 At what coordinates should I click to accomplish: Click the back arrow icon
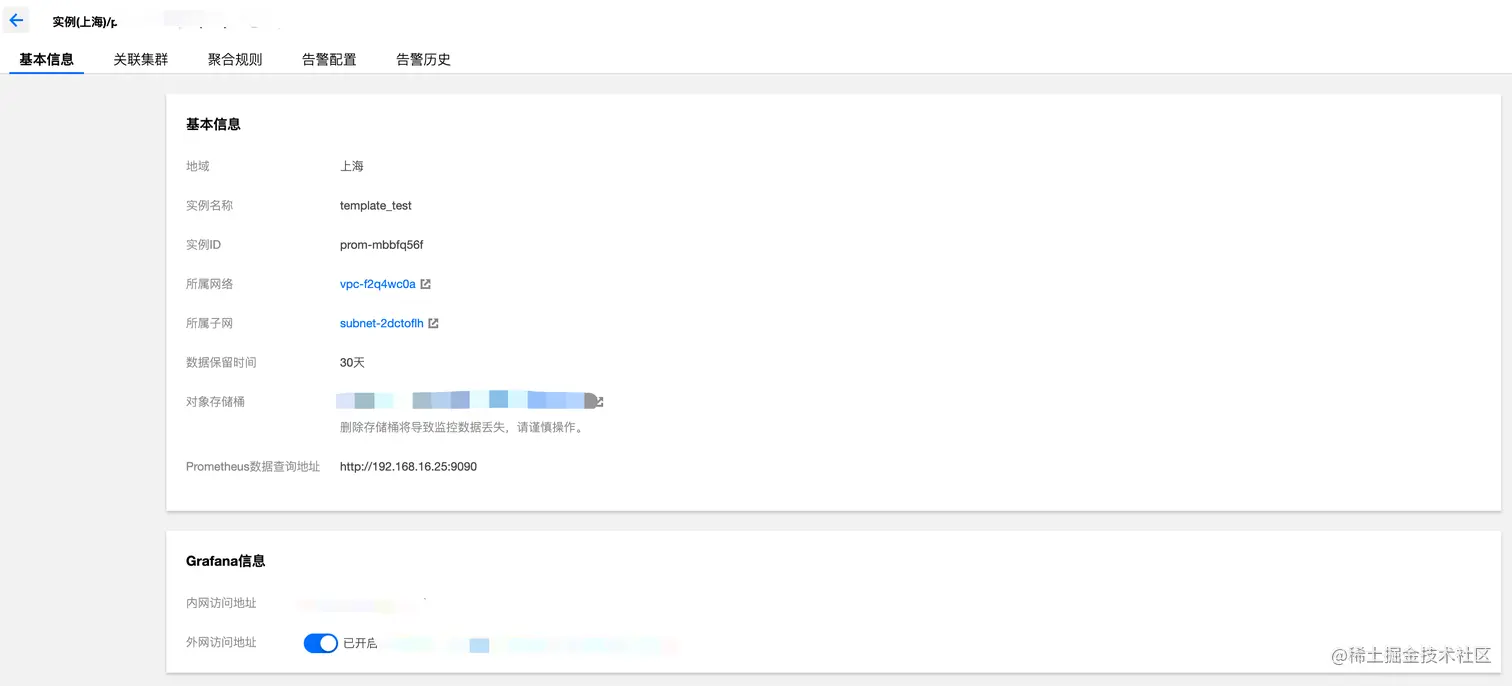tap(16, 20)
